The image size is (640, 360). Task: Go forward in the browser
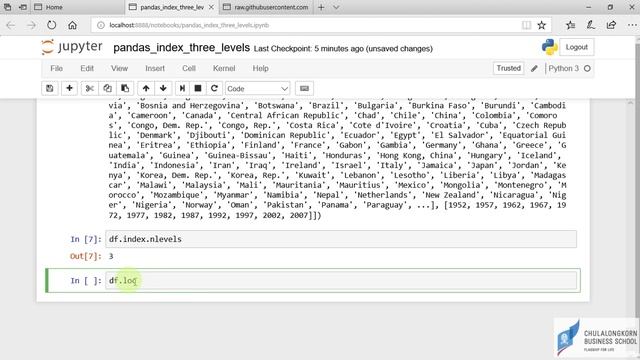tap(31, 25)
